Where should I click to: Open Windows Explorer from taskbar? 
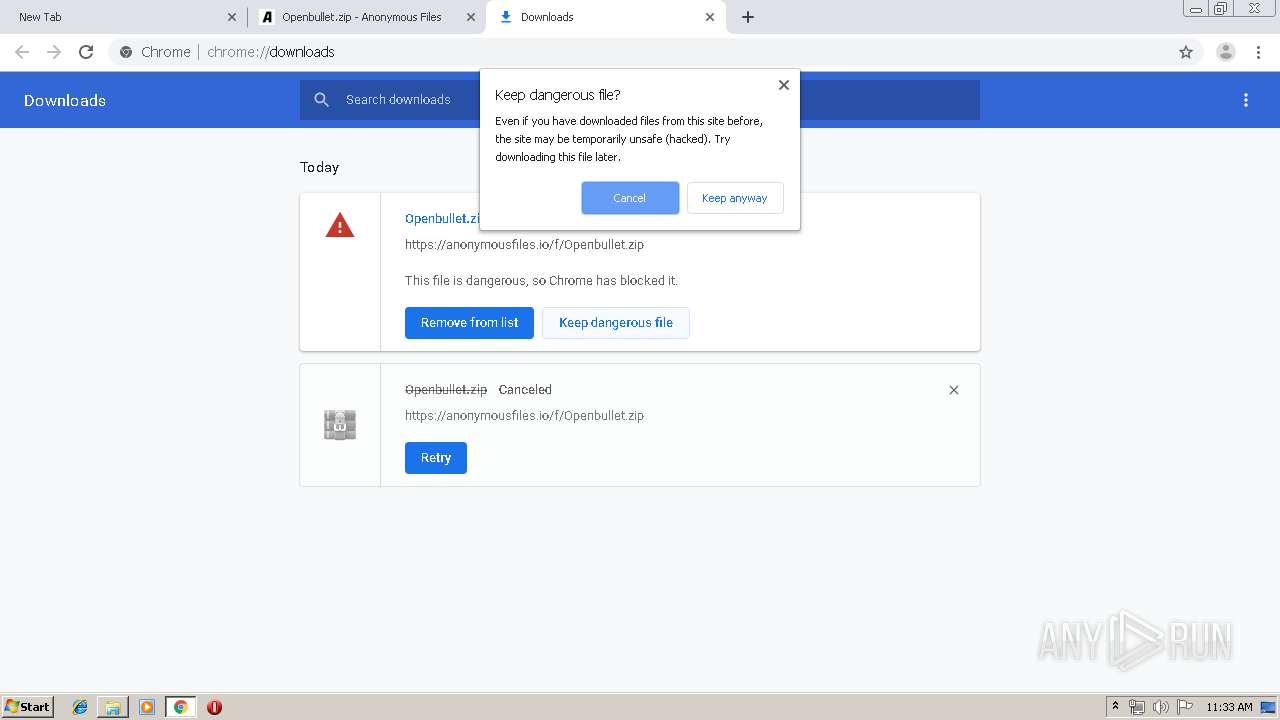tap(113, 707)
